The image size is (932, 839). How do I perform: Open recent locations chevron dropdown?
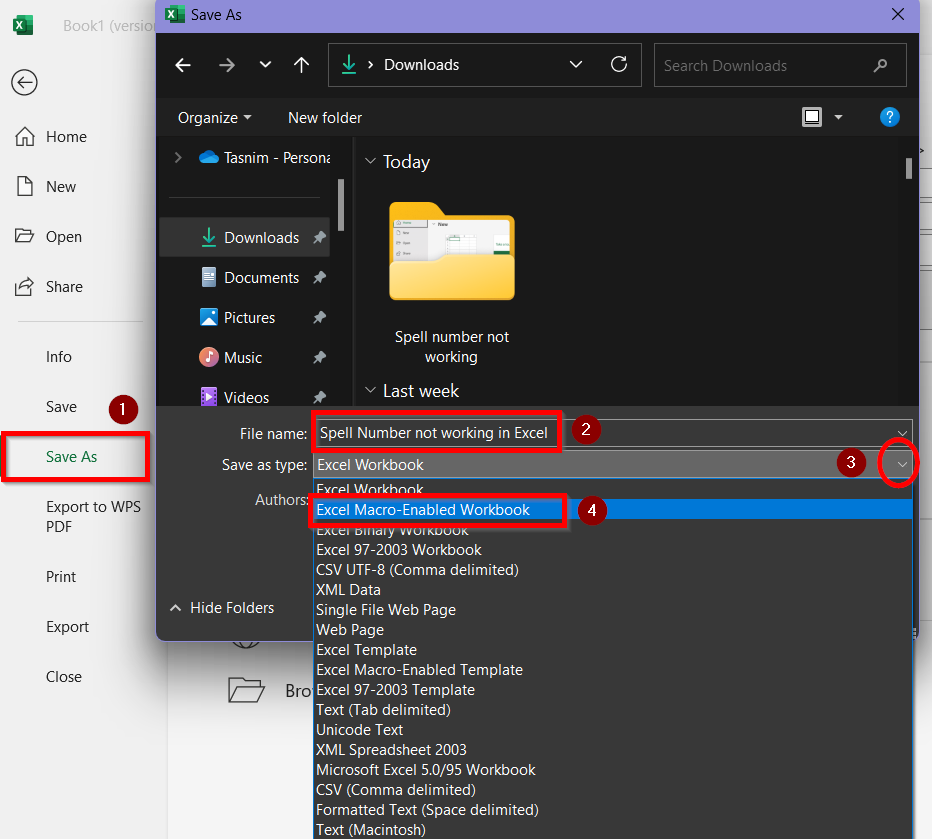pos(265,65)
